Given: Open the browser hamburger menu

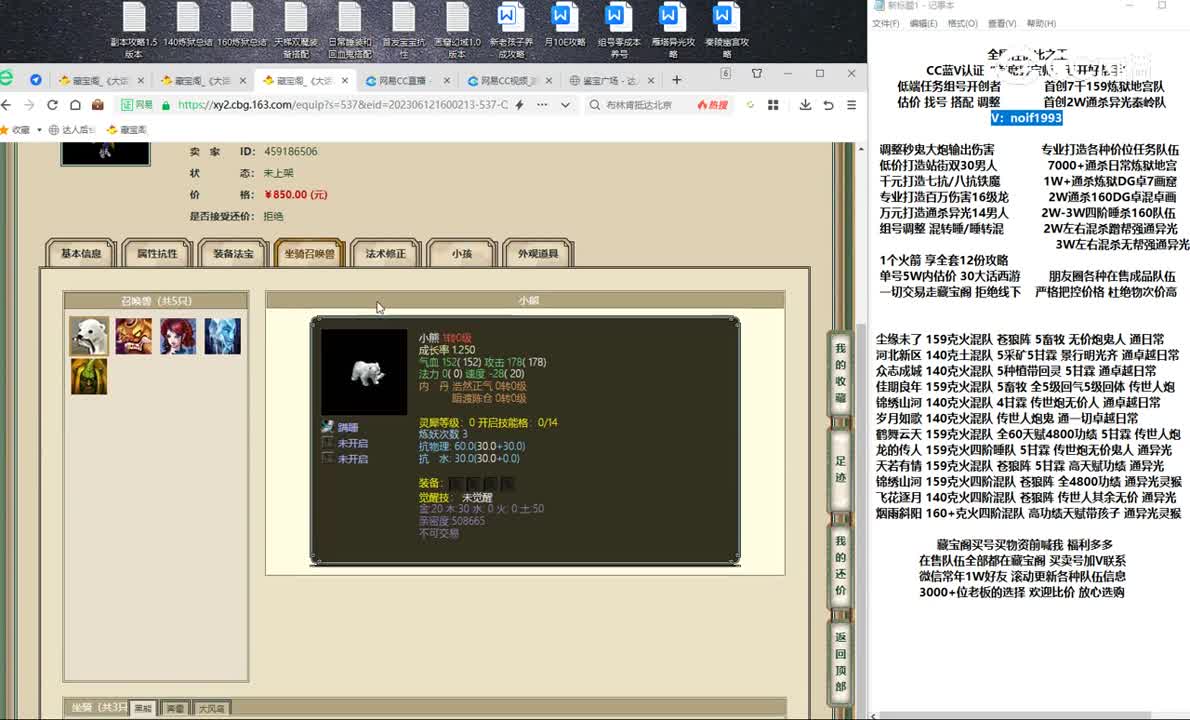Looking at the screenshot, I should pos(852,105).
